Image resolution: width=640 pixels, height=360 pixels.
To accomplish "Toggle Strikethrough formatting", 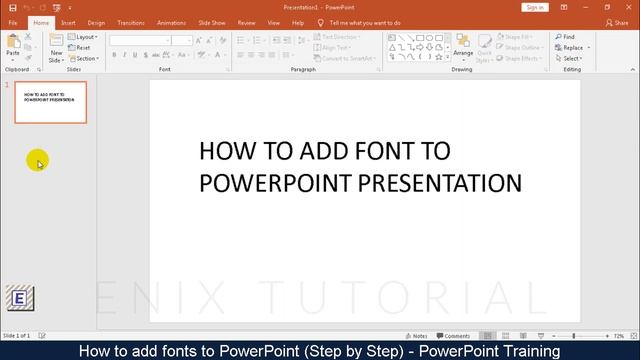I will click(156, 55).
